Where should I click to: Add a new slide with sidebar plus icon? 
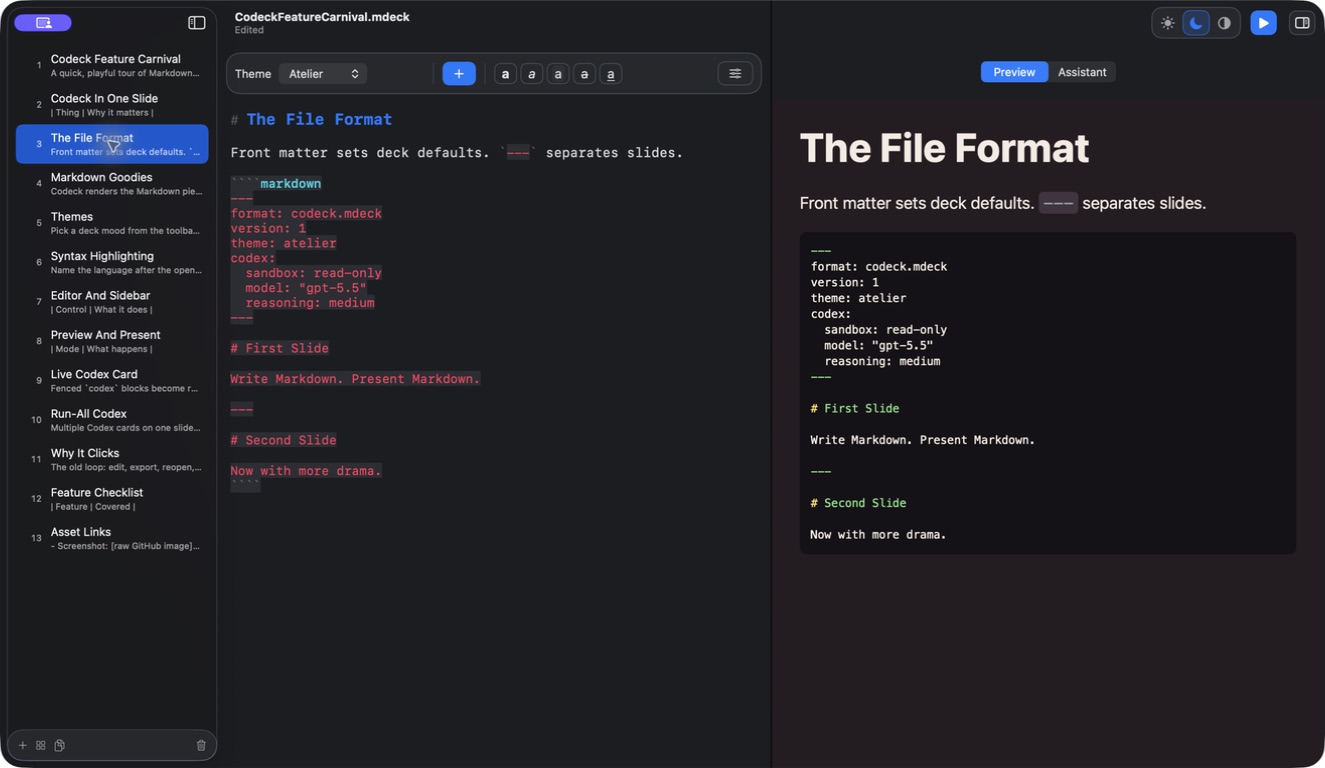[x=23, y=745]
